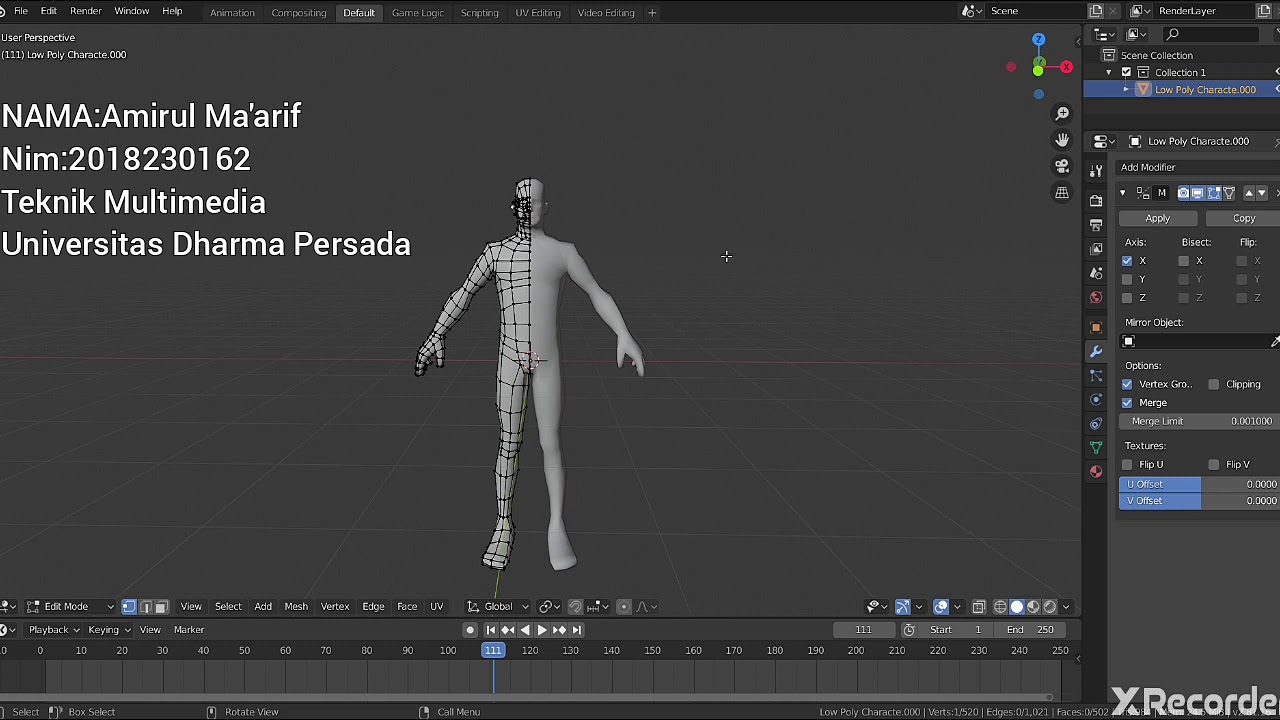
Task: Enable Flip U checkbox
Action: (1127, 465)
